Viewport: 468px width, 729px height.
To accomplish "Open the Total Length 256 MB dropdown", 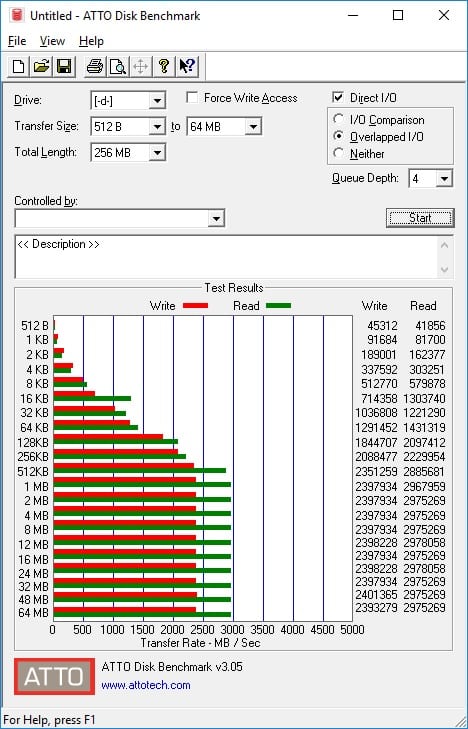I will pyautogui.click(x=157, y=152).
